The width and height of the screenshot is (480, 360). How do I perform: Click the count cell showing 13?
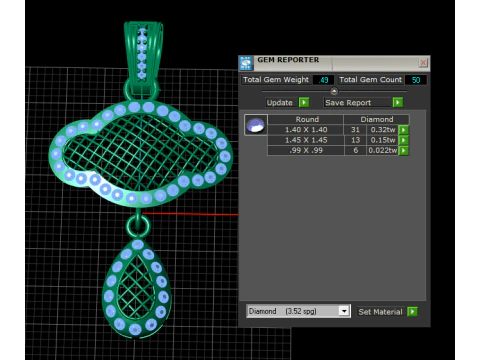click(355, 140)
